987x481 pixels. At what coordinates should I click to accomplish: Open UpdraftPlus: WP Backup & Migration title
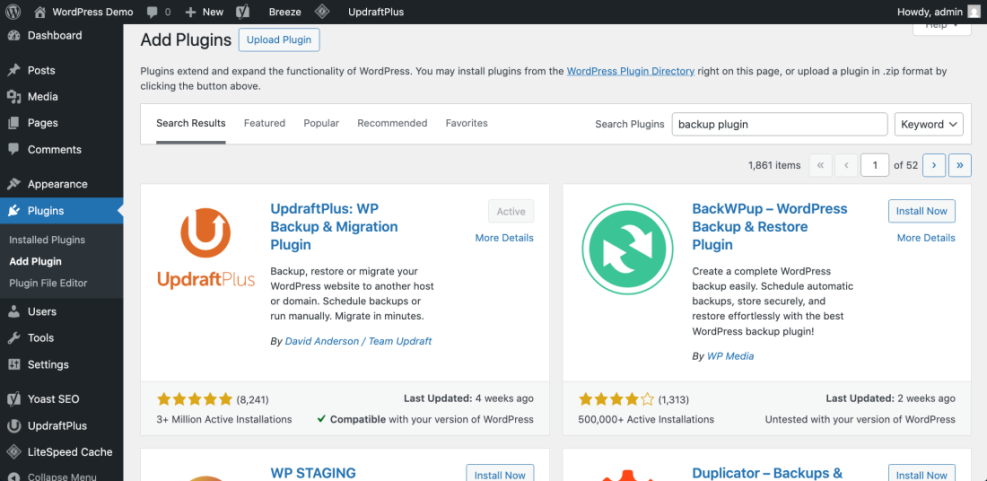[334, 226]
